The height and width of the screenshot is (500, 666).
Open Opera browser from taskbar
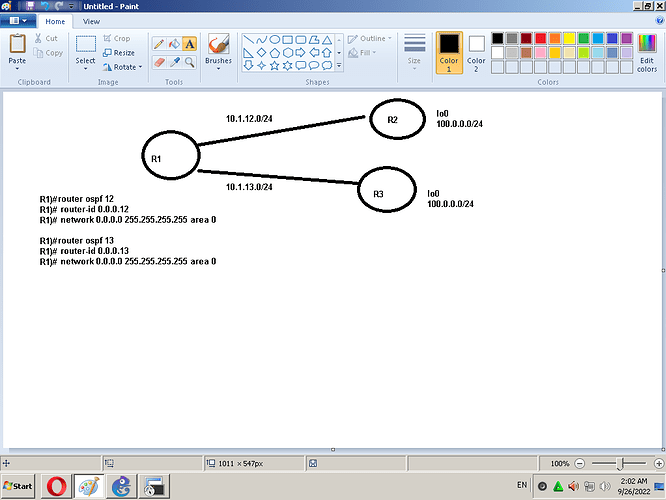(x=56, y=486)
